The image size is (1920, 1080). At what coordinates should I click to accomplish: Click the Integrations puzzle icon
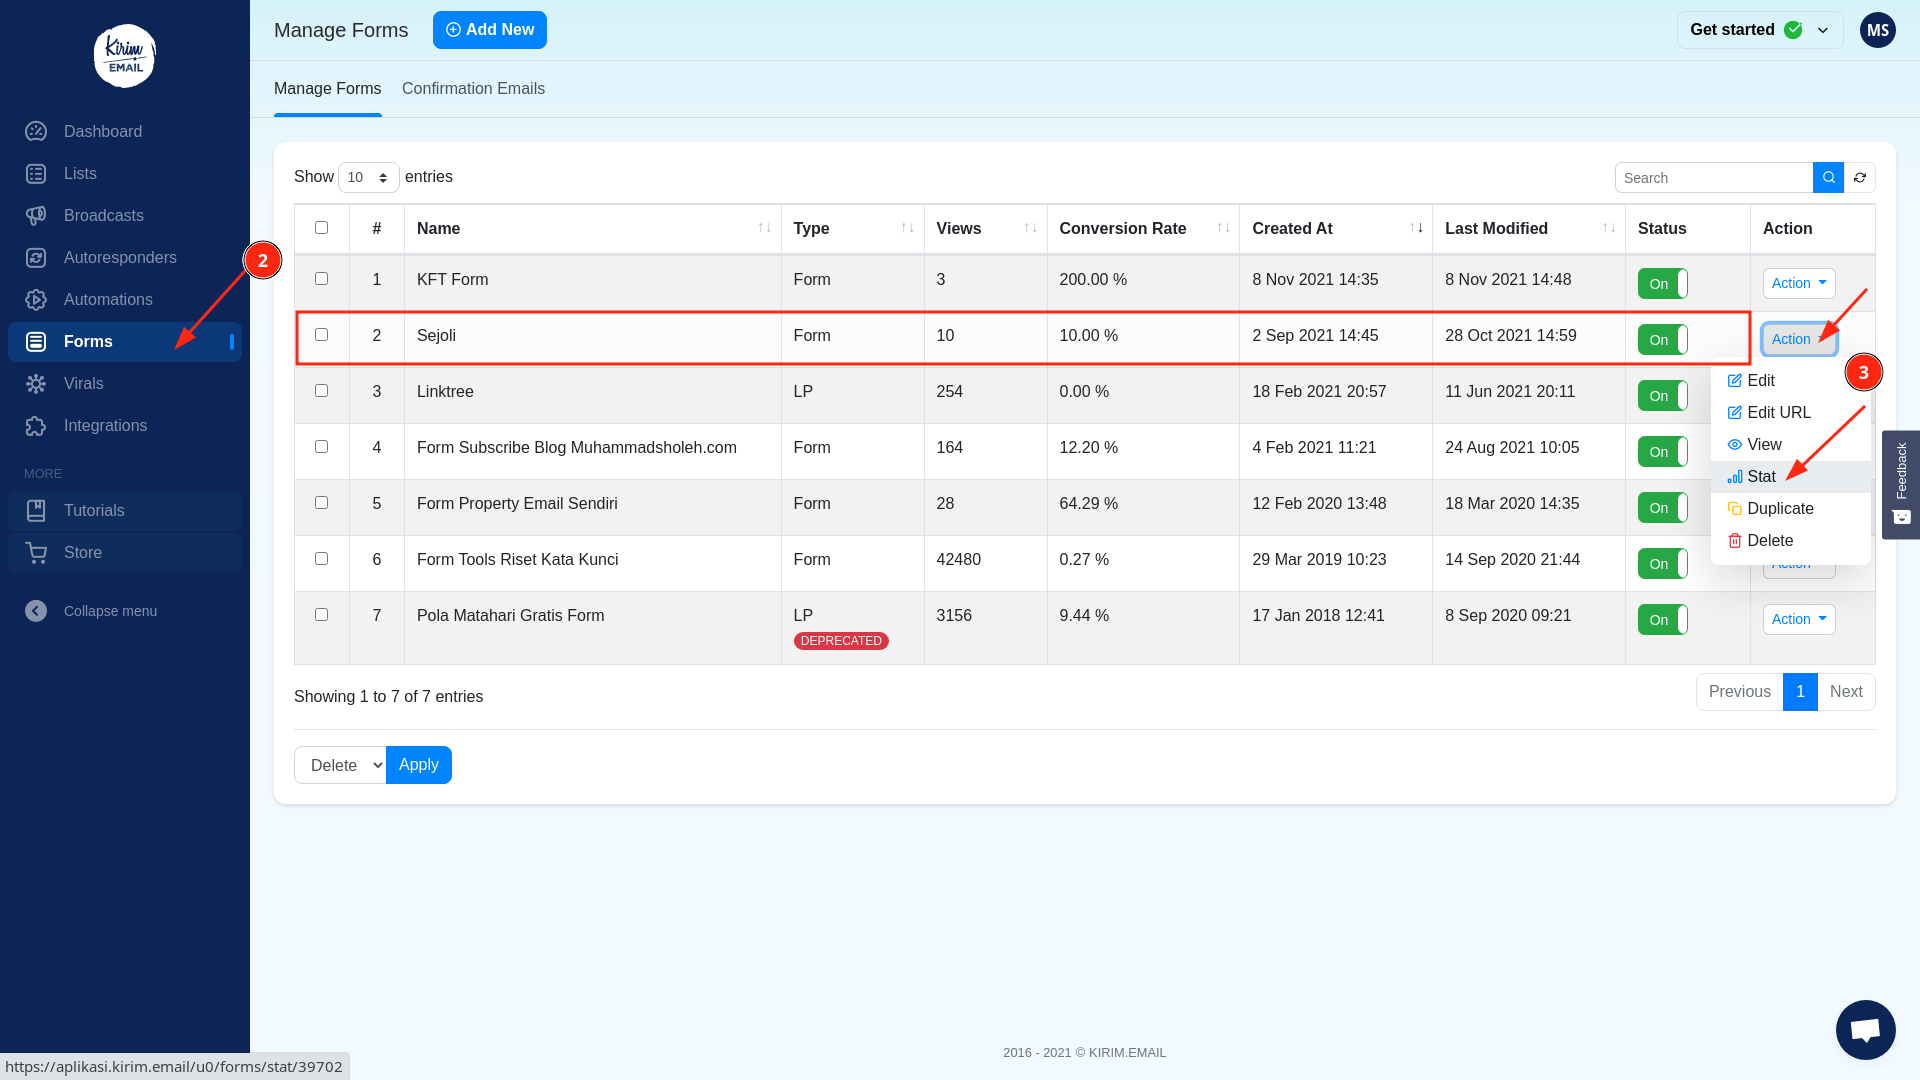pyautogui.click(x=36, y=425)
